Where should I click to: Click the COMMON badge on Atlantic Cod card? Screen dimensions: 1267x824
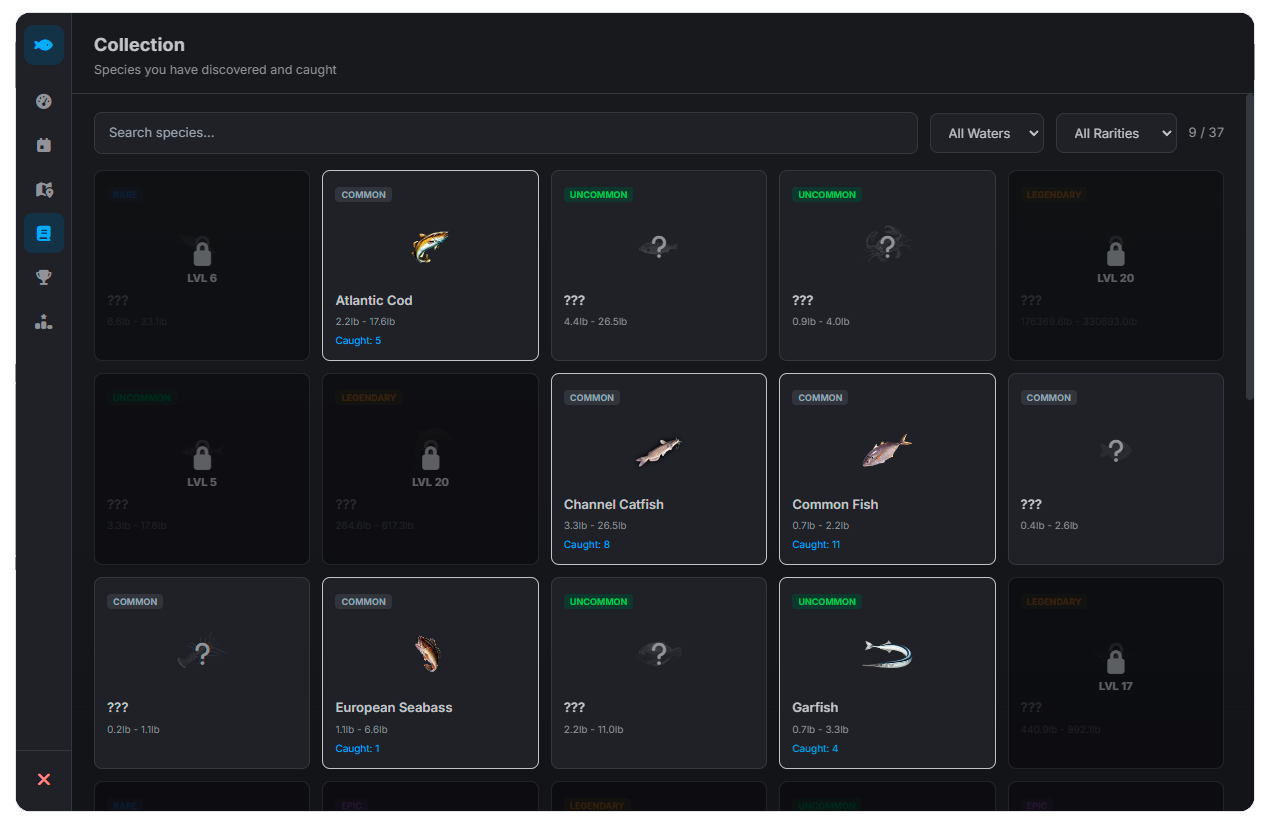pos(363,195)
